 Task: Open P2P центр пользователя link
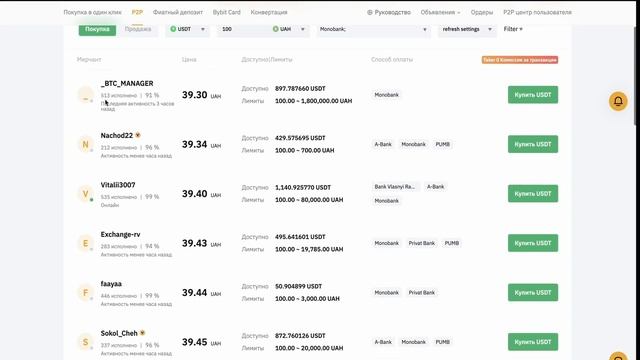(537, 12)
